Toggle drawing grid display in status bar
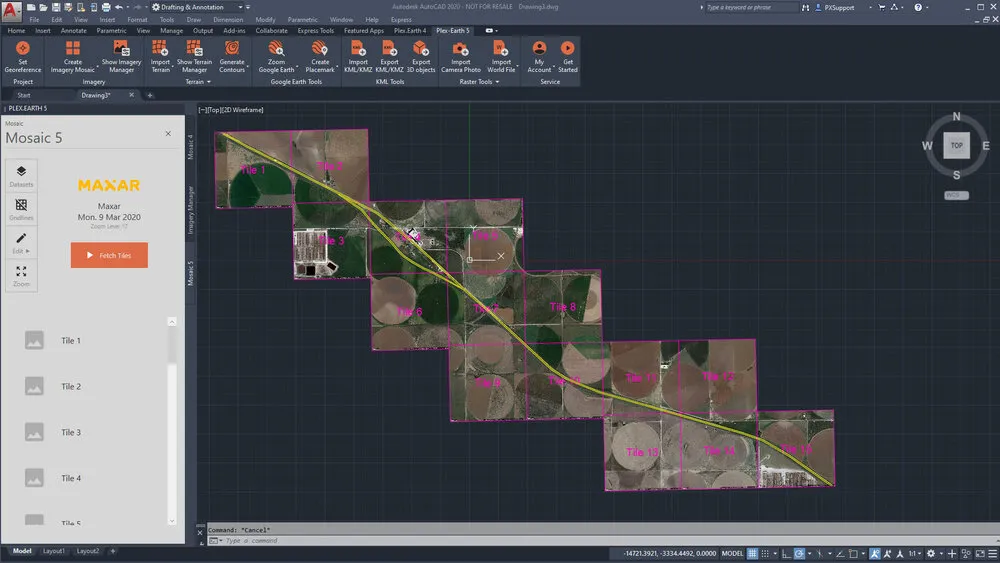The width and height of the screenshot is (1000, 563). tap(753, 553)
